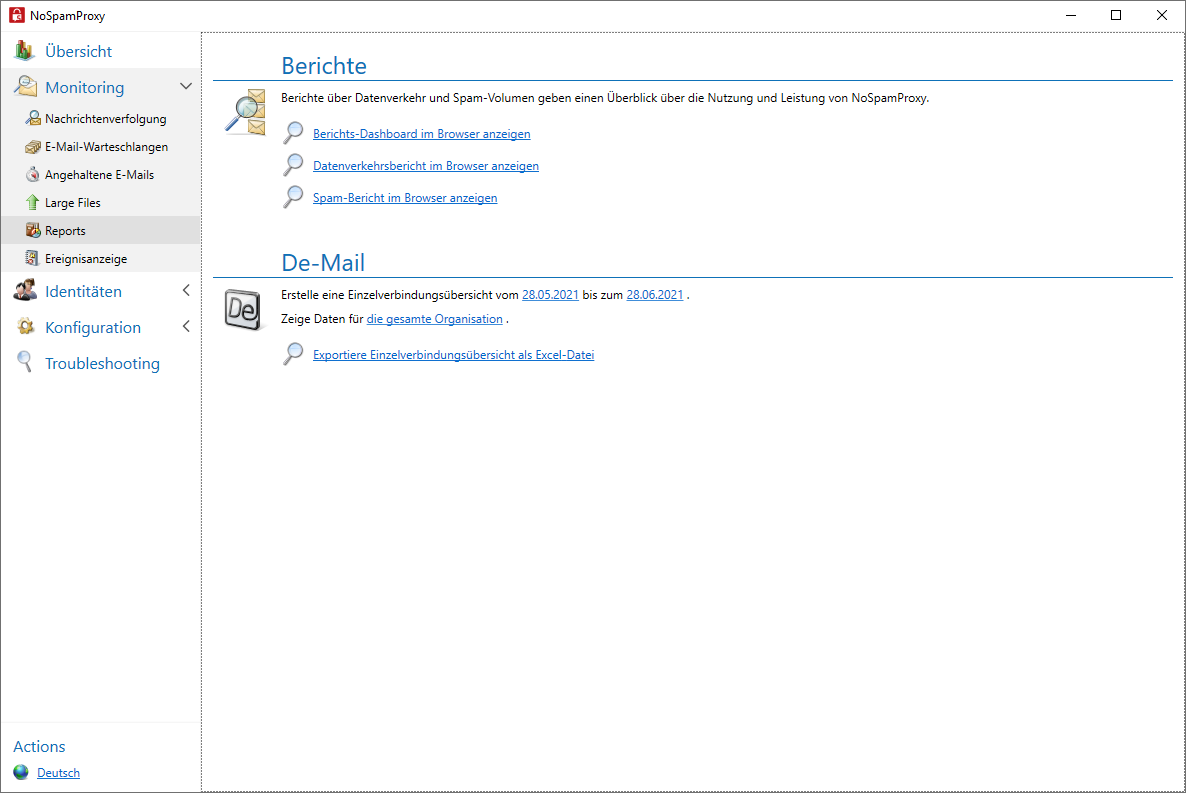The height and width of the screenshot is (793, 1186).
Task: Open the Übersicht page
Action: click(x=79, y=51)
